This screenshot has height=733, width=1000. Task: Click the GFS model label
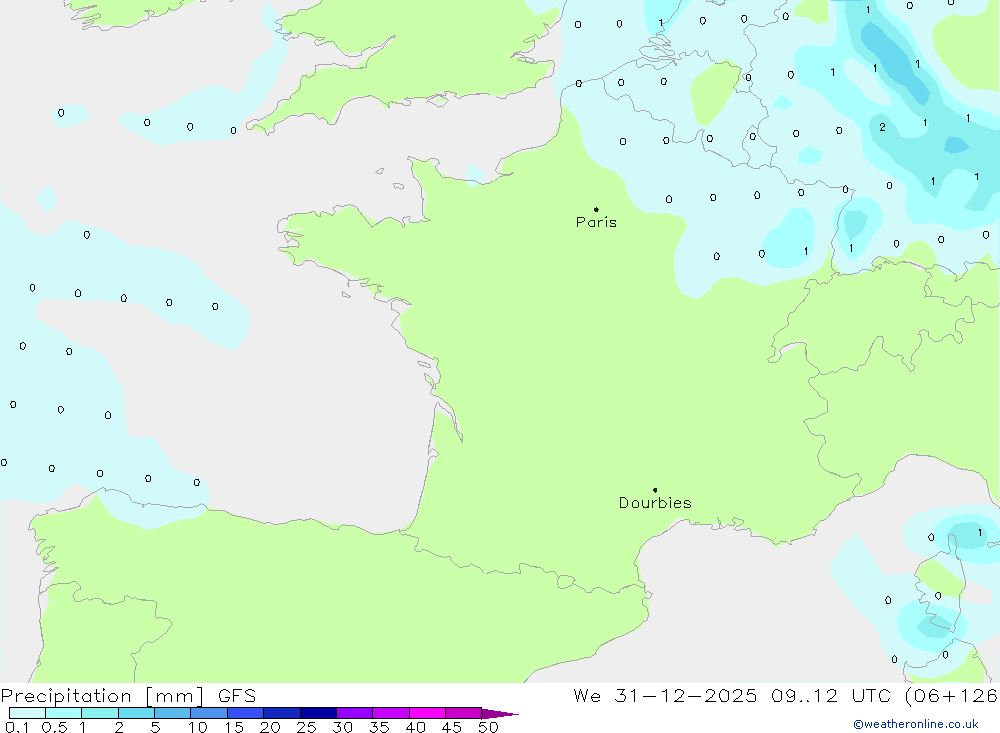(x=235, y=696)
